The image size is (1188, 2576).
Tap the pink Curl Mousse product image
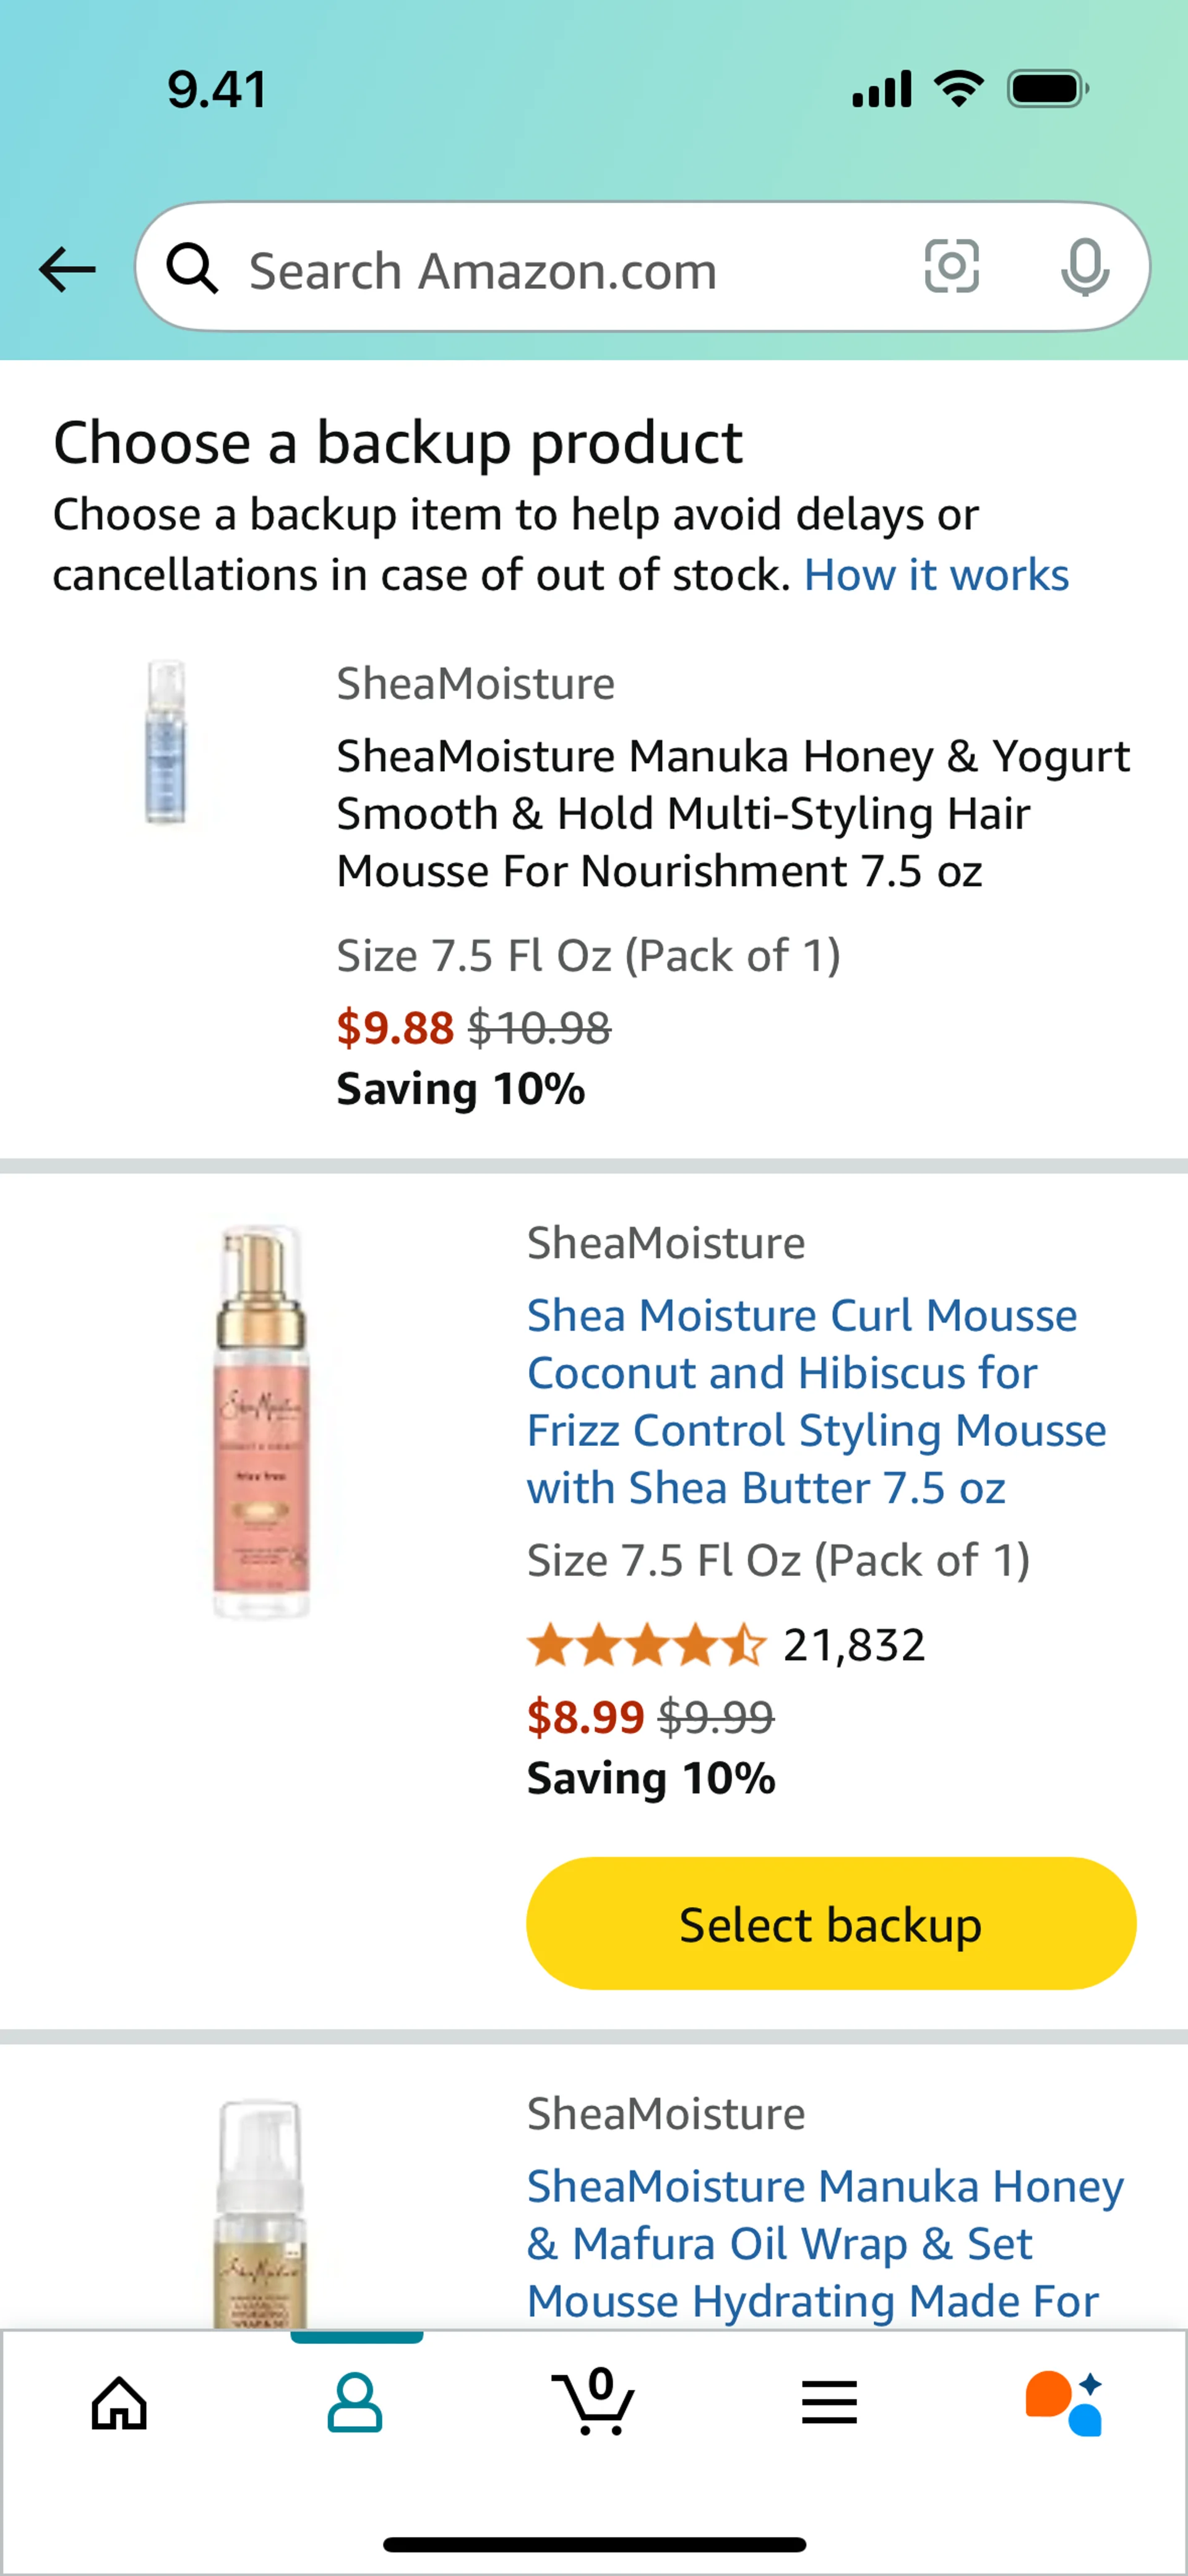click(x=260, y=1421)
